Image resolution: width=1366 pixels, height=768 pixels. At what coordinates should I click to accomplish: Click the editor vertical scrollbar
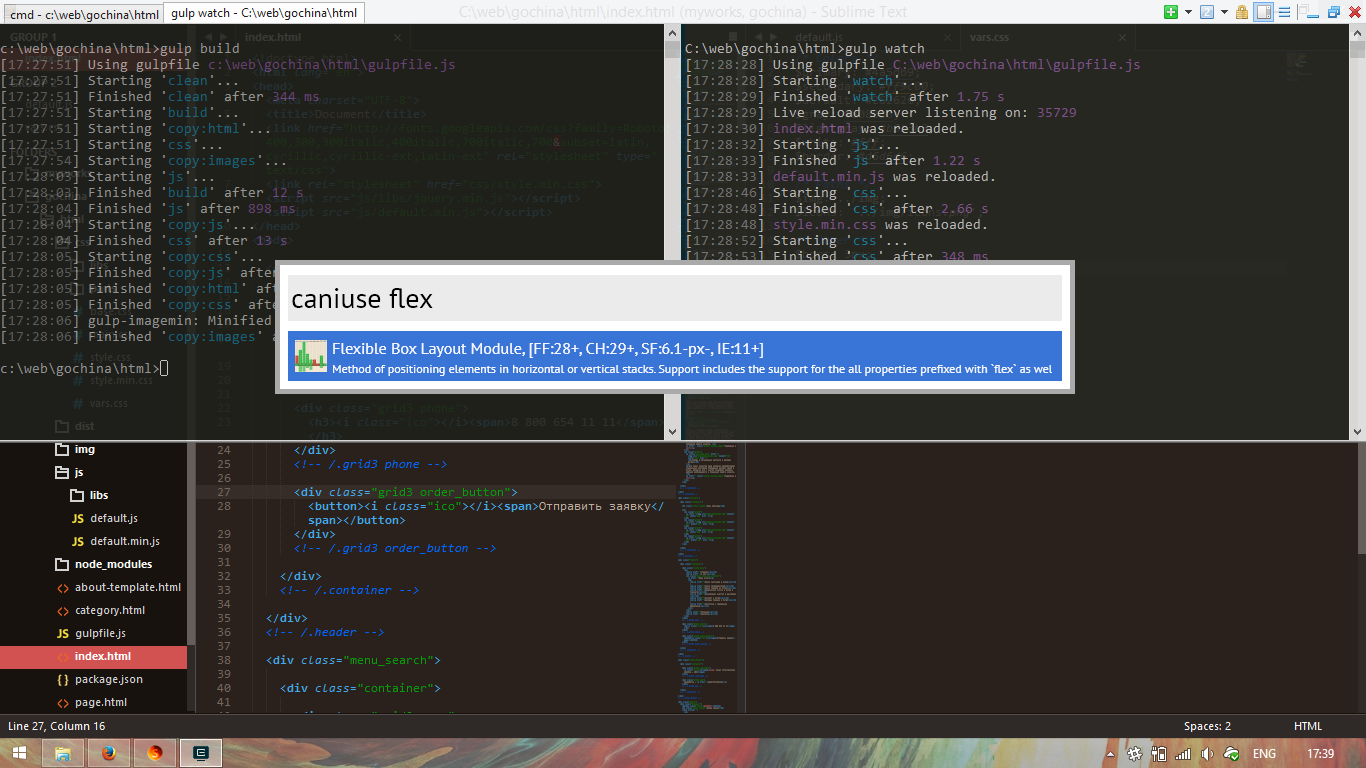click(1360, 498)
